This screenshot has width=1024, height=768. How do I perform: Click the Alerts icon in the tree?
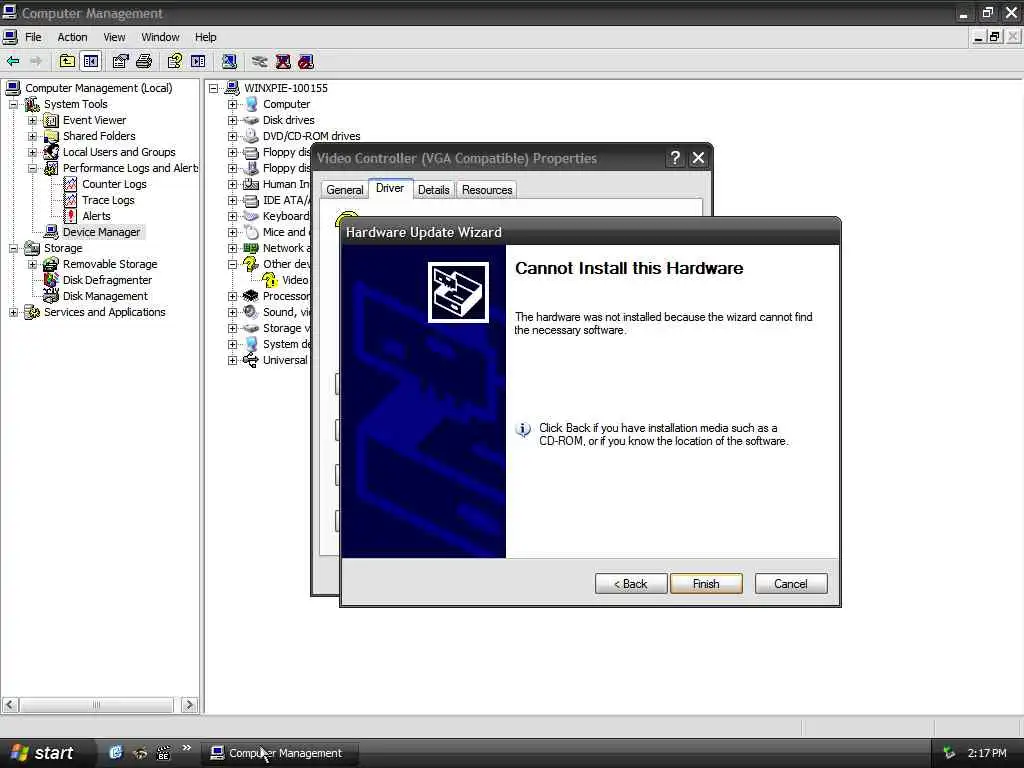(x=70, y=216)
